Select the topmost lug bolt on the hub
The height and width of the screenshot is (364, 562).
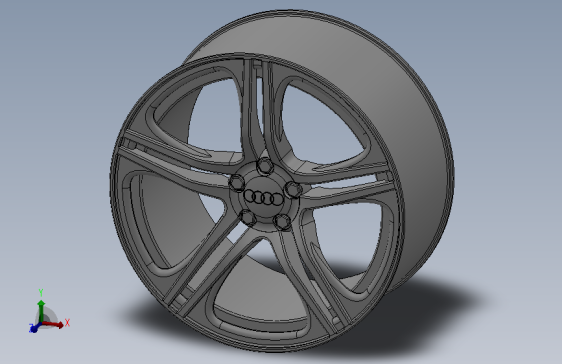pos(265,166)
